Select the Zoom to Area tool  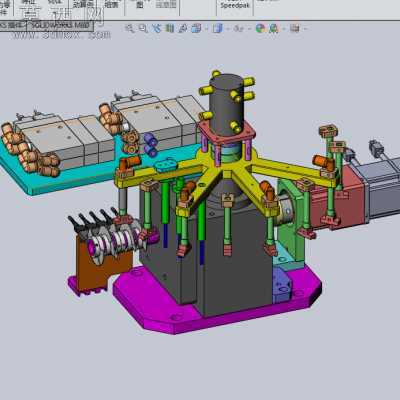(x=143, y=28)
